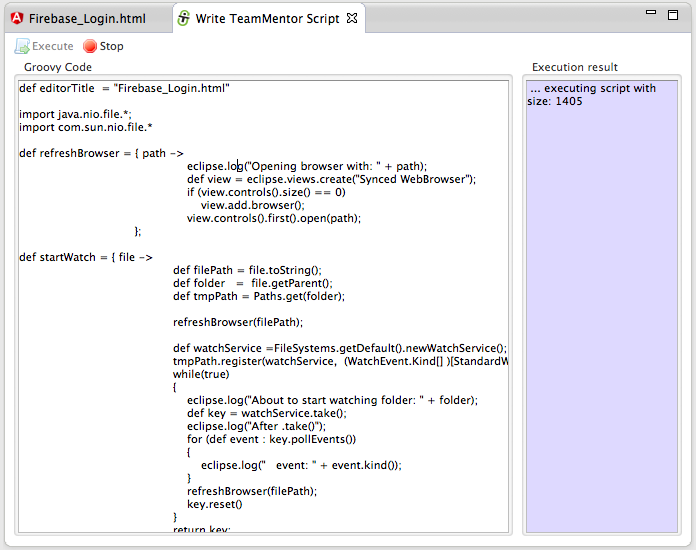
Task: Click the Execute script icon
Action: pos(22,46)
